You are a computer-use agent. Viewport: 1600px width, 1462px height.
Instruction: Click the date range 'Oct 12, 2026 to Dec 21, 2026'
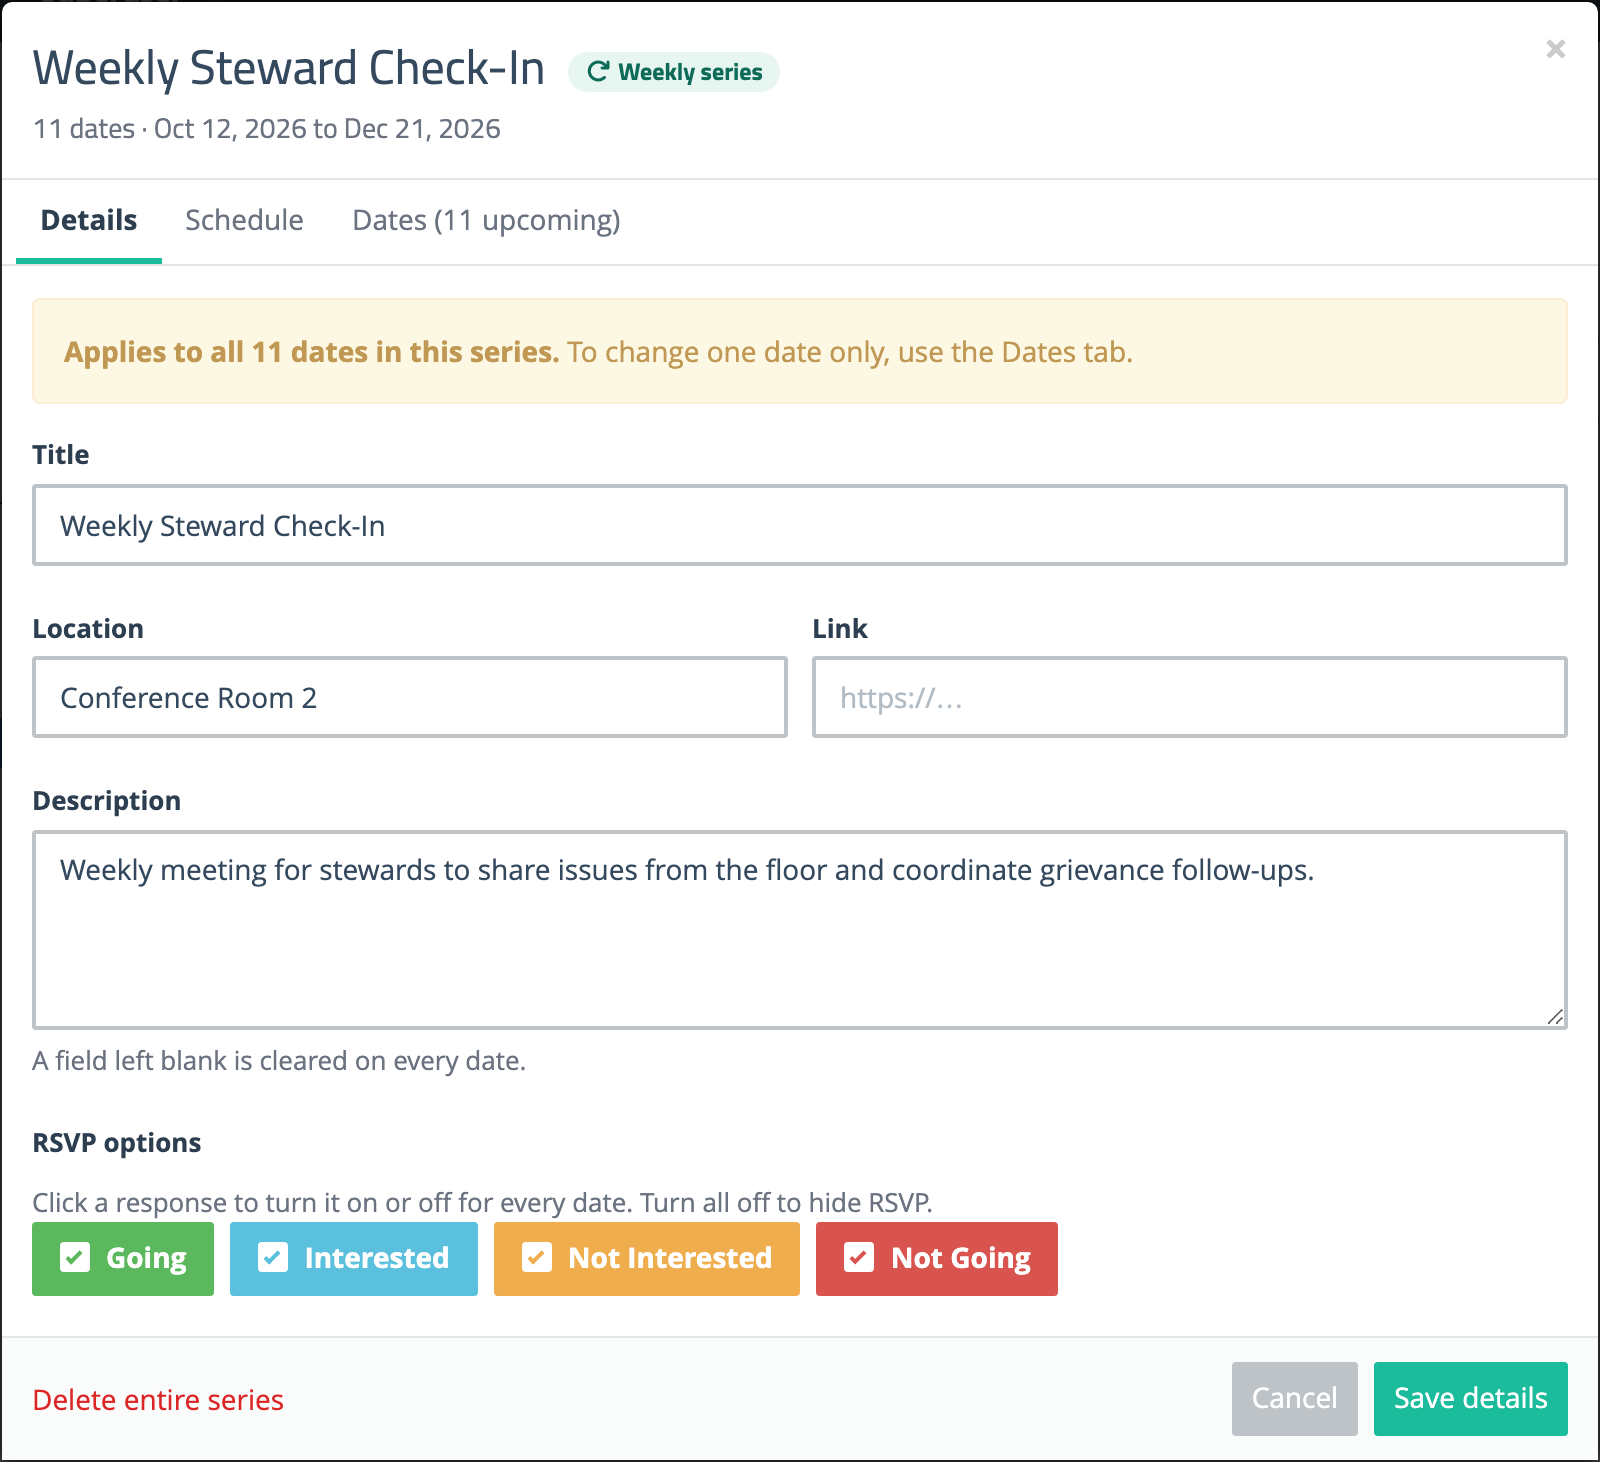click(327, 129)
